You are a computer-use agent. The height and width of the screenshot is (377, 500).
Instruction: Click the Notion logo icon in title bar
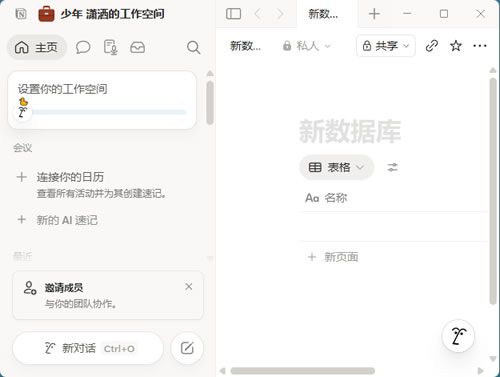(21, 14)
